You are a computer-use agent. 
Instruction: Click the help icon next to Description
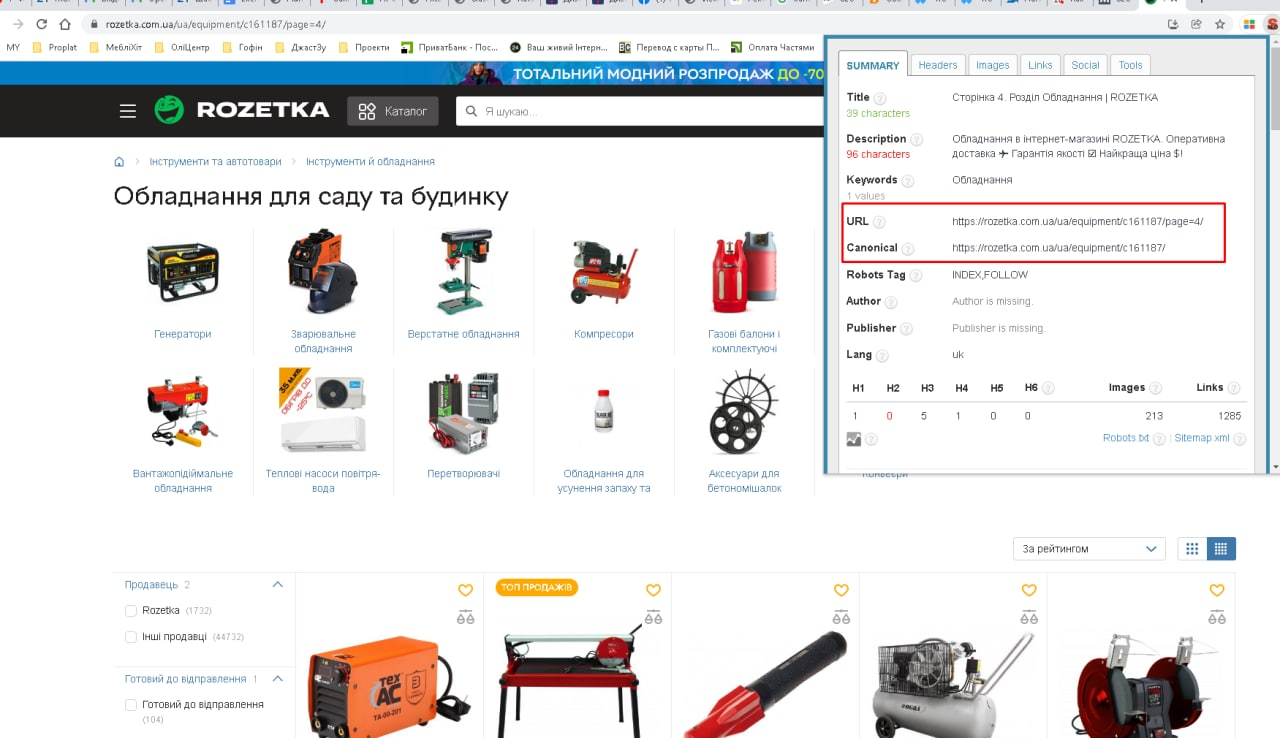click(916, 140)
